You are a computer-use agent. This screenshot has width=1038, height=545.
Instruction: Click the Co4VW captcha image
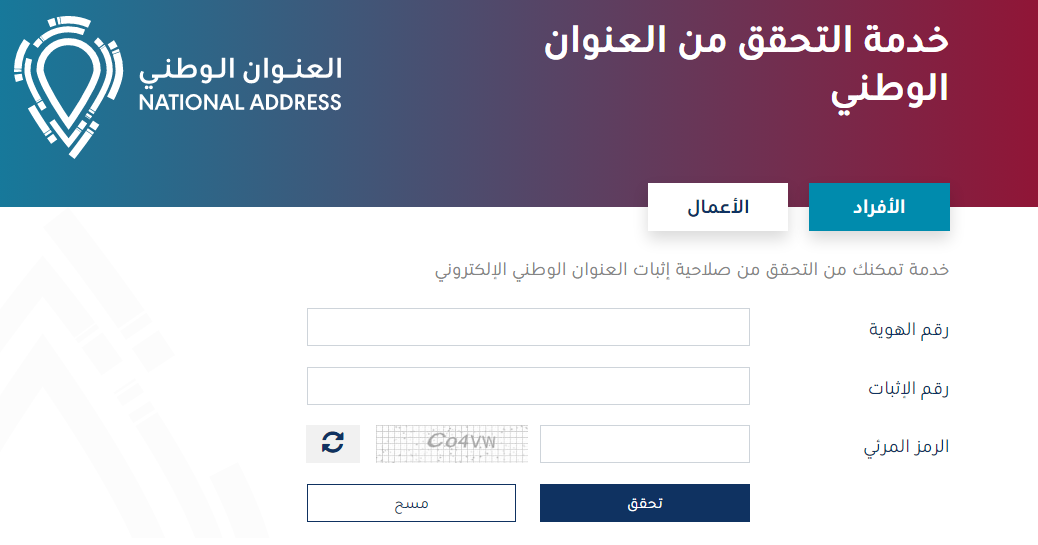point(451,443)
